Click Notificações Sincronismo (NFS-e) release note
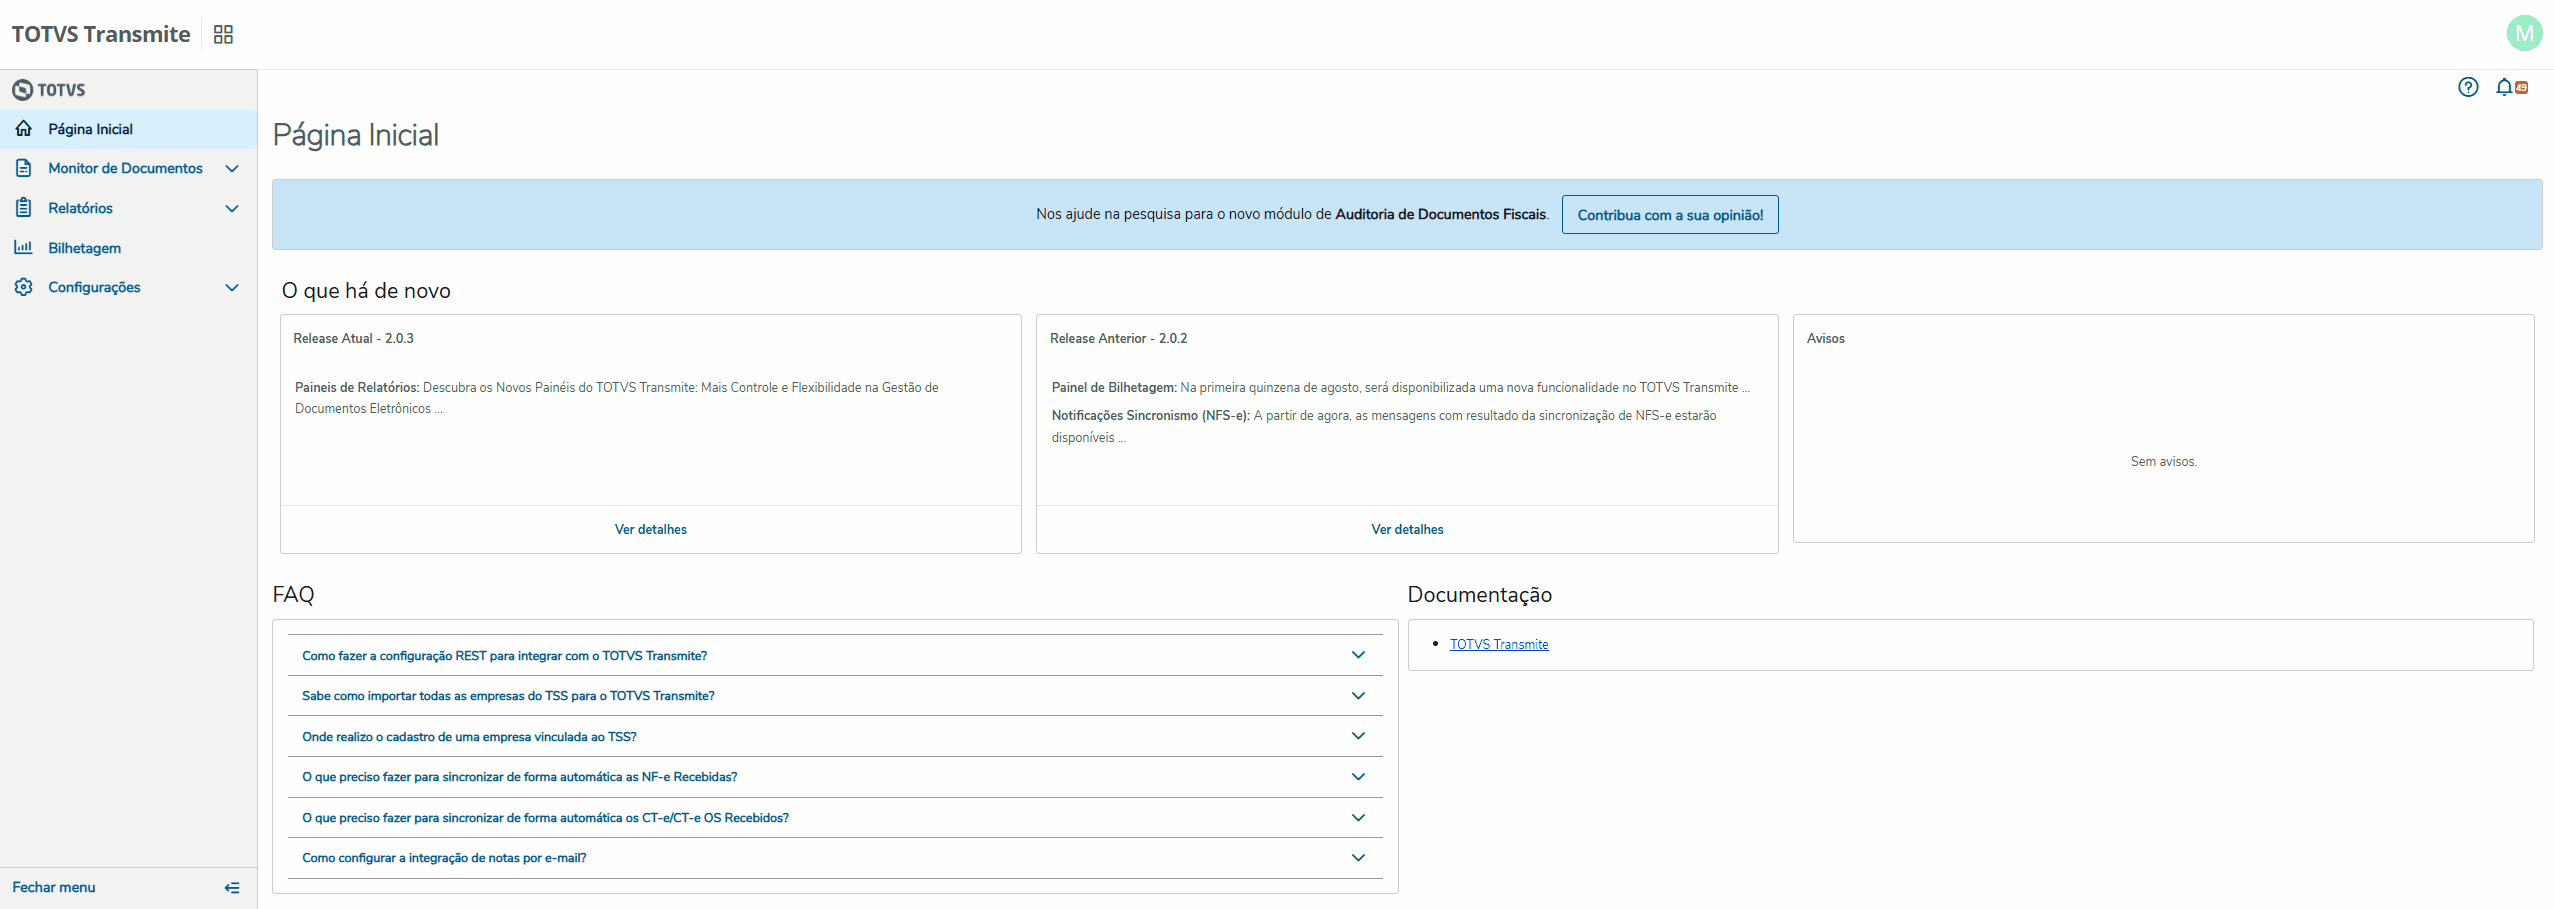Image resolution: width=2554 pixels, height=909 pixels. (1384, 426)
